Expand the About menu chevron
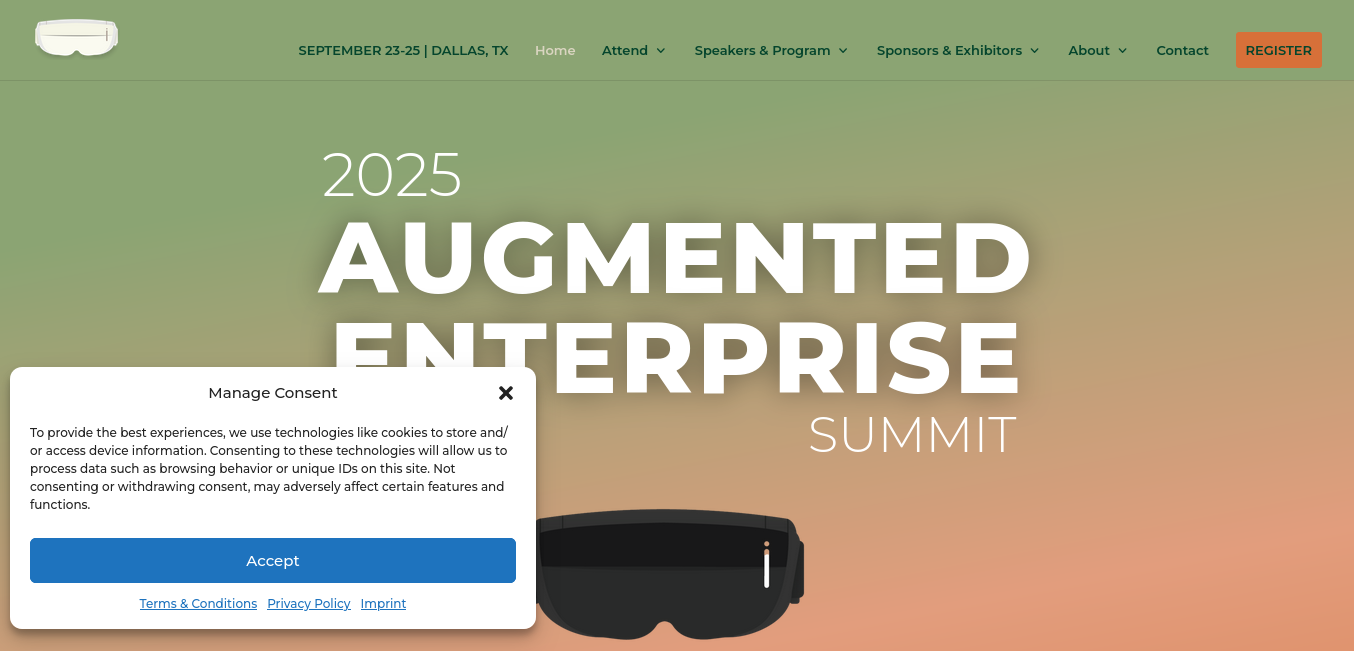Image resolution: width=1366 pixels, height=651 pixels. pos(1123,51)
